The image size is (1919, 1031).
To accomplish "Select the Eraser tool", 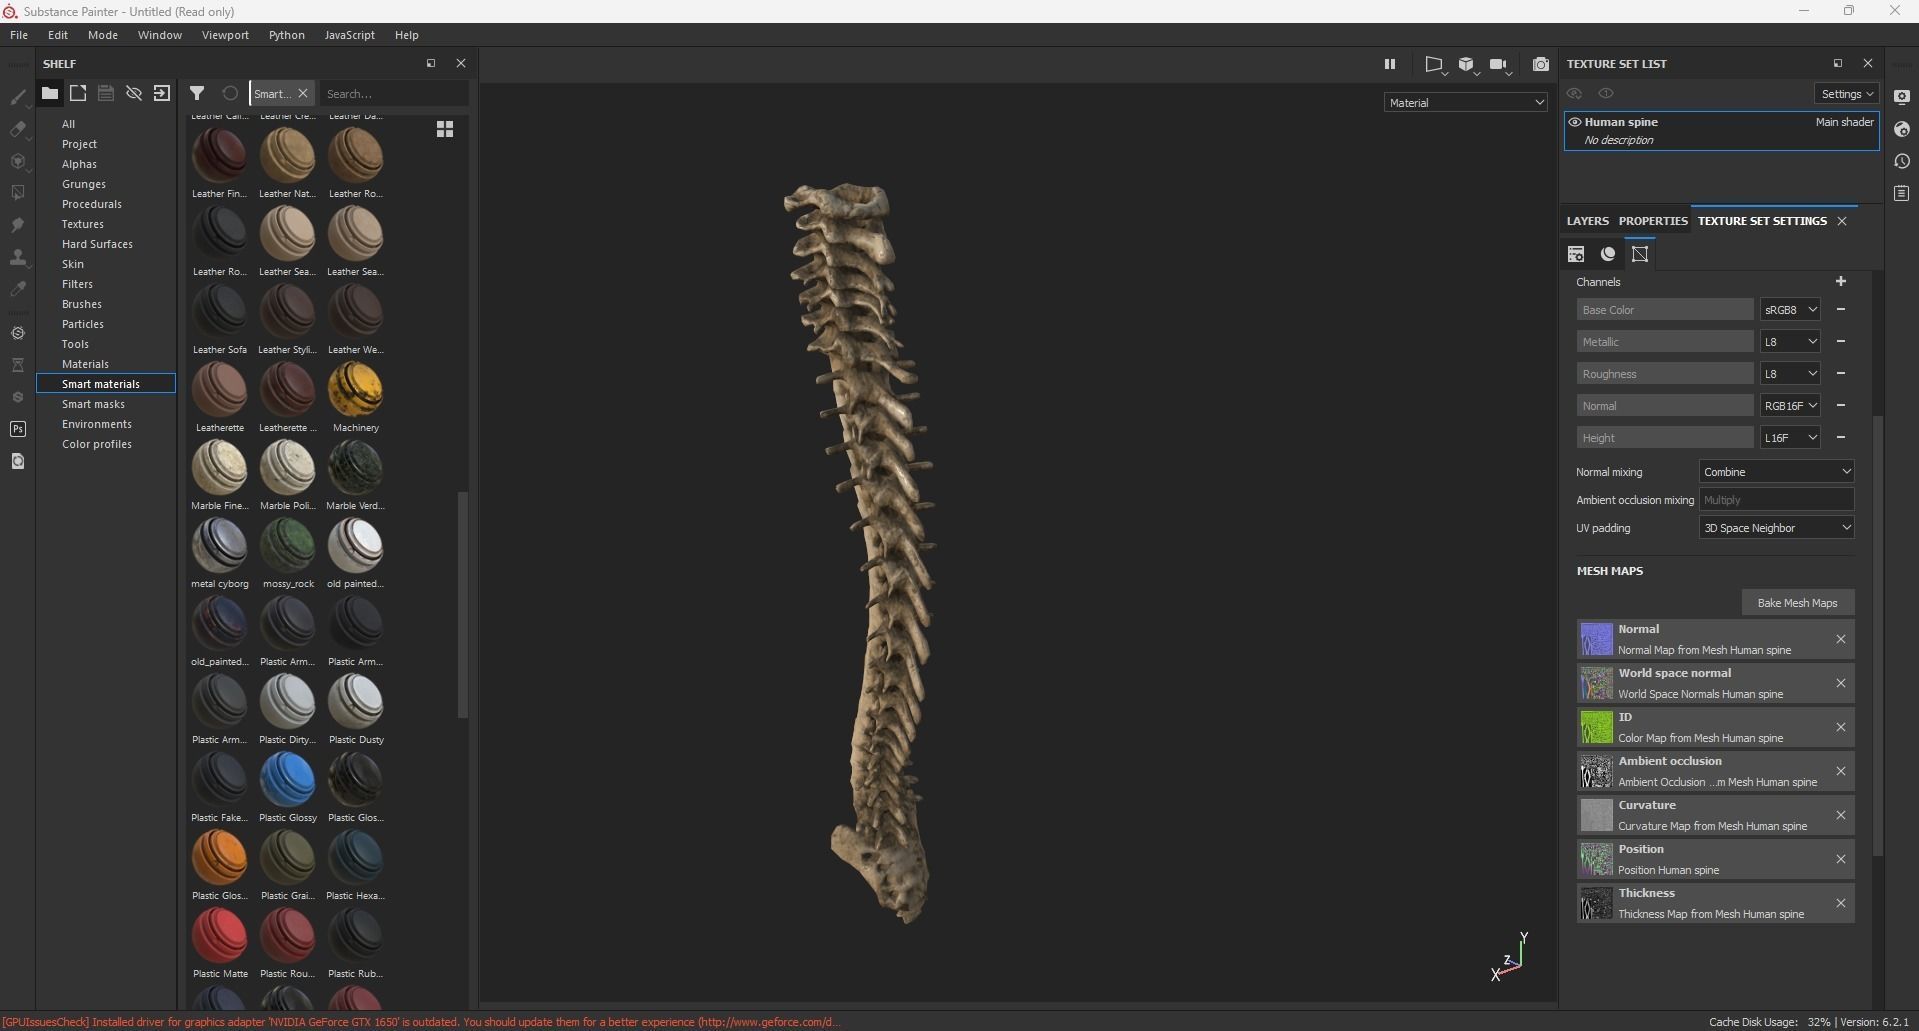I will tap(18, 127).
